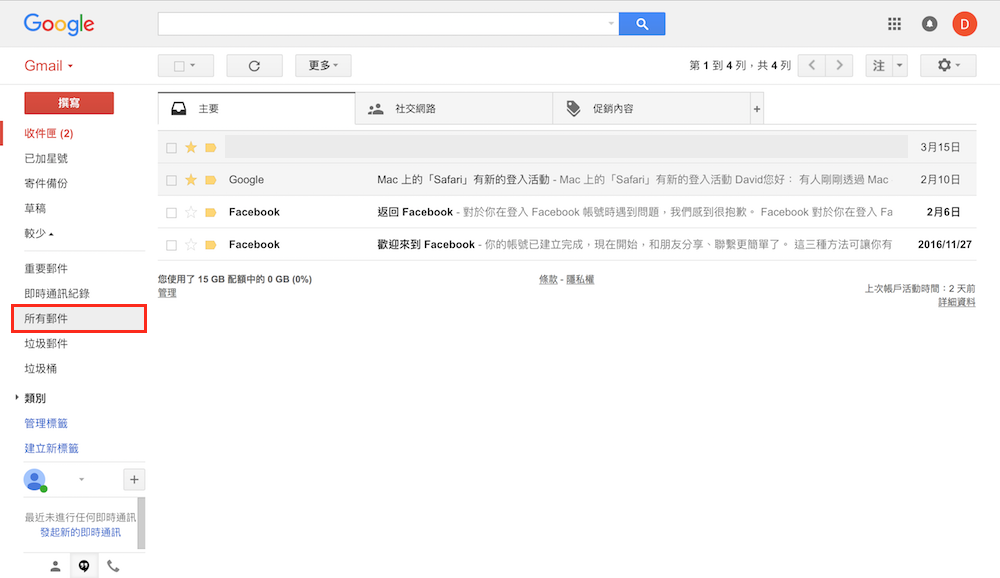Star the 歡迎來到 Facebook email

pyautogui.click(x=191, y=245)
